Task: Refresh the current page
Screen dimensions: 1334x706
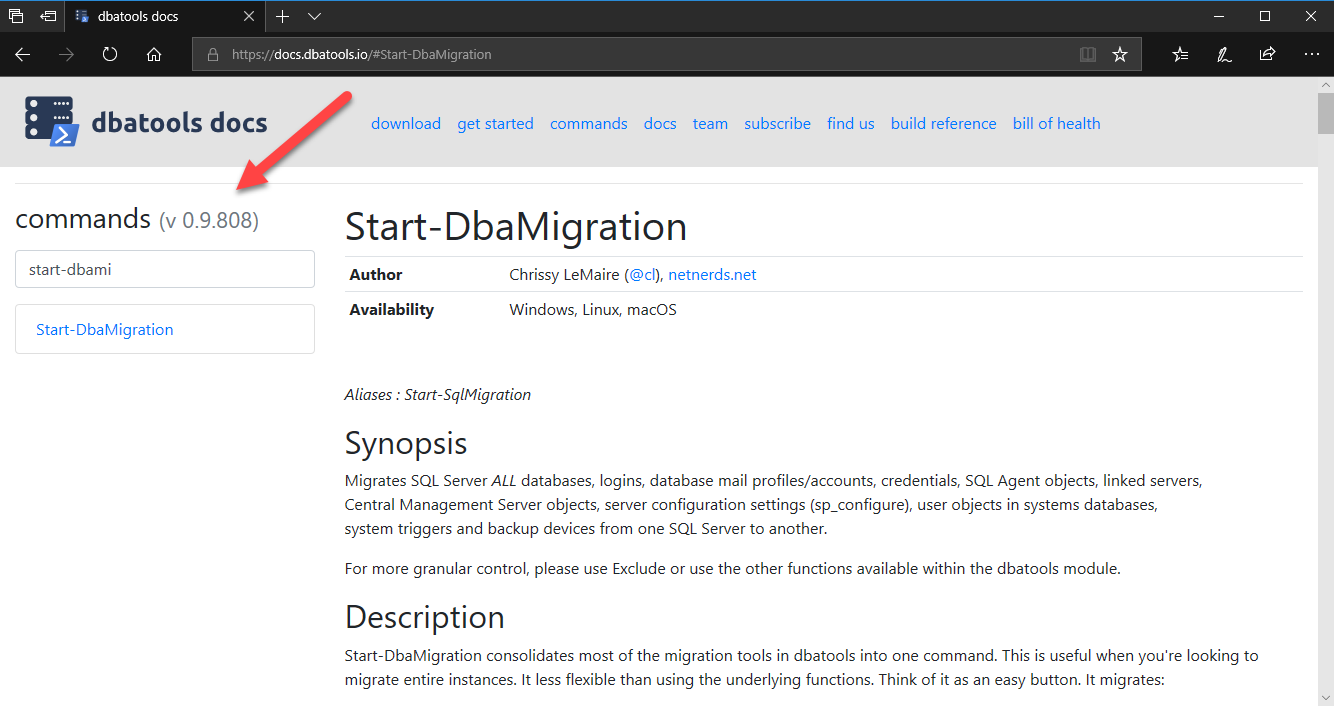Action: click(109, 54)
